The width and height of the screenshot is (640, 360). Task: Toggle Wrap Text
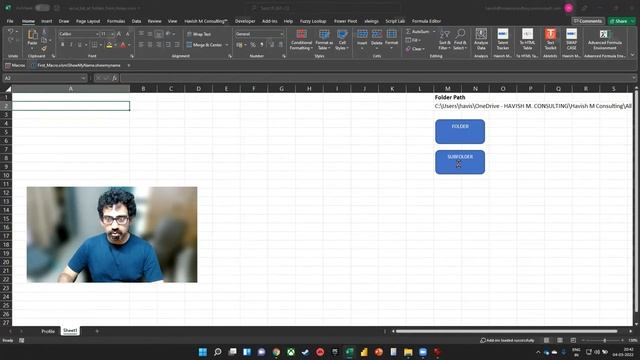pos(199,34)
